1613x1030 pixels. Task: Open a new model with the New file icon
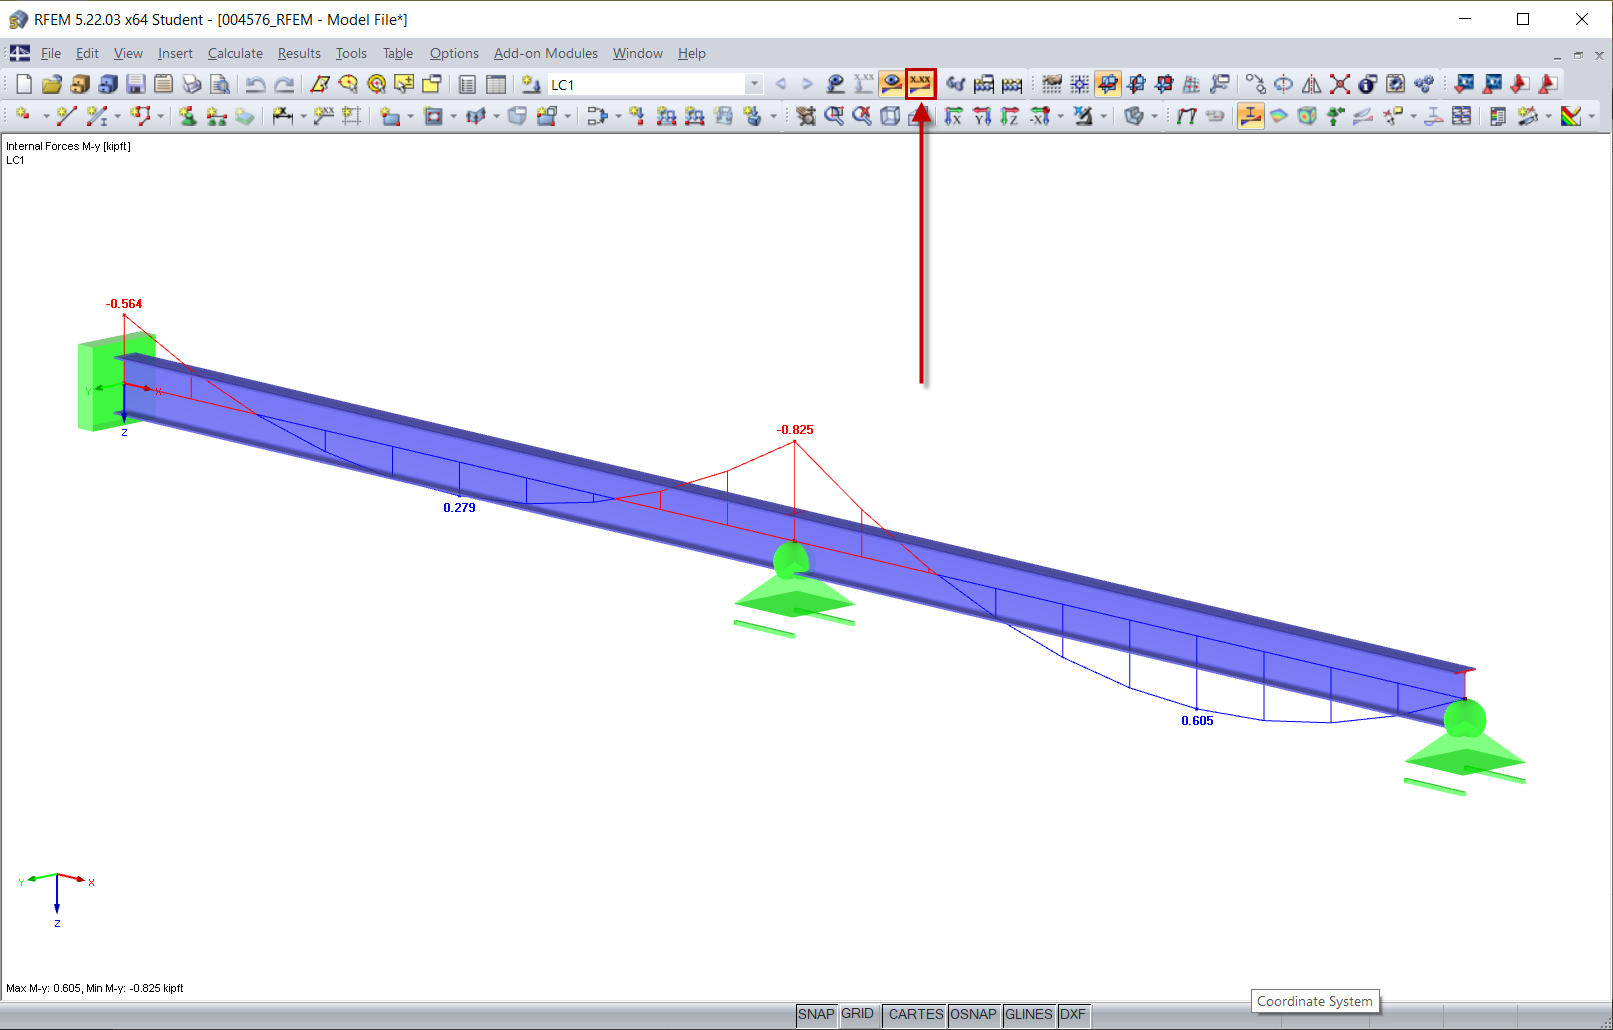(x=22, y=84)
